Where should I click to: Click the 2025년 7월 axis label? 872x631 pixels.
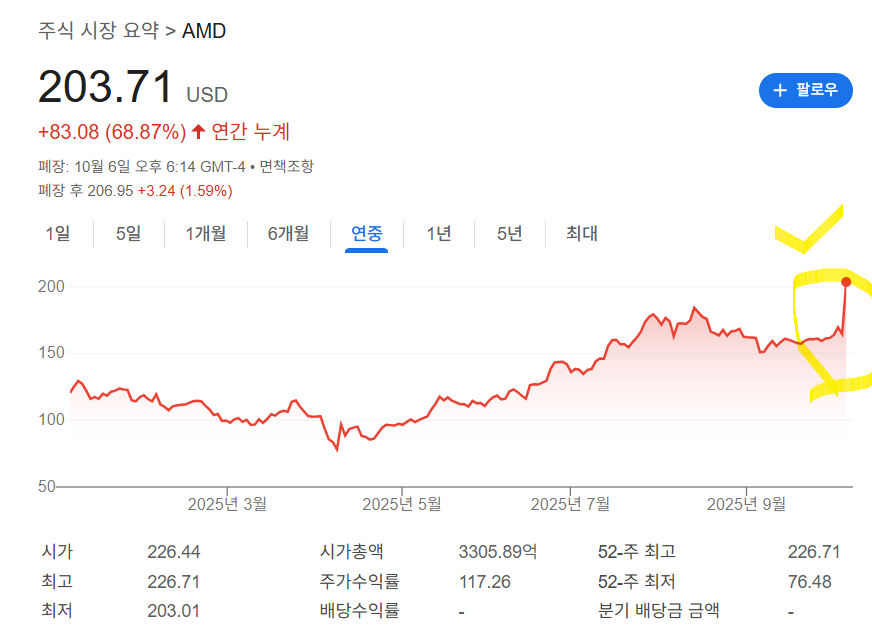(570, 504)
